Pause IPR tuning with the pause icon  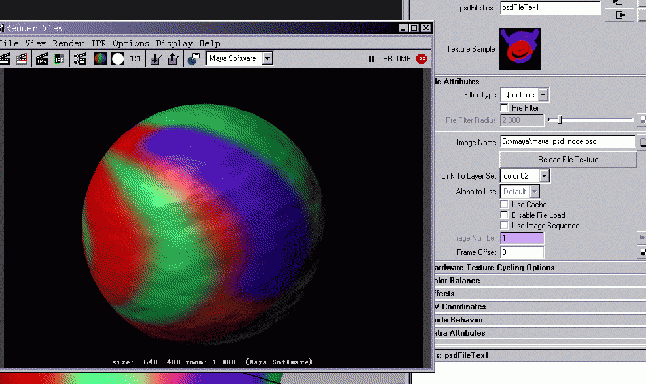(x=371, y=59)
